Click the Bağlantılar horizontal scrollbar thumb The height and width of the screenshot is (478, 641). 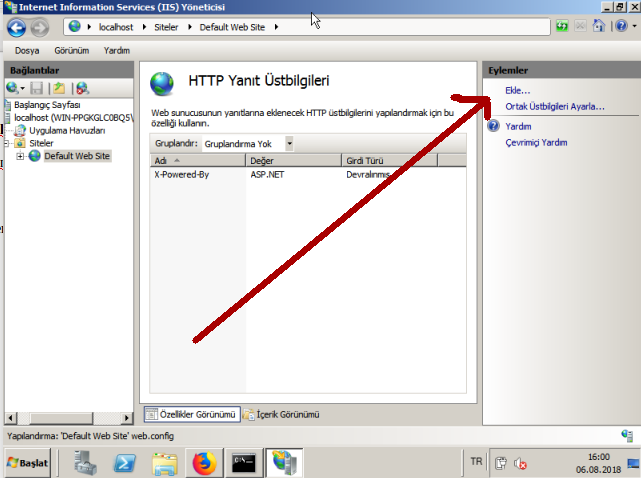click(x=61, y=418)
